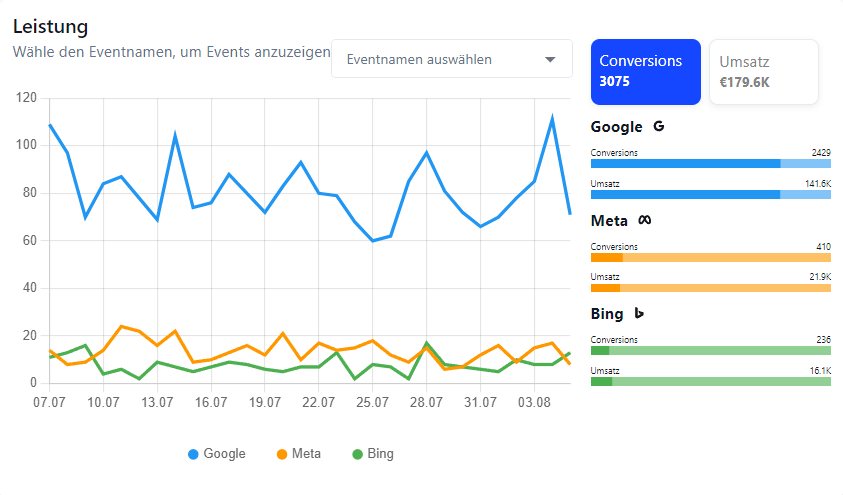Click the Google Umsatz progress bar
Screen dimensions: 843x495
[x=710, y=194]
